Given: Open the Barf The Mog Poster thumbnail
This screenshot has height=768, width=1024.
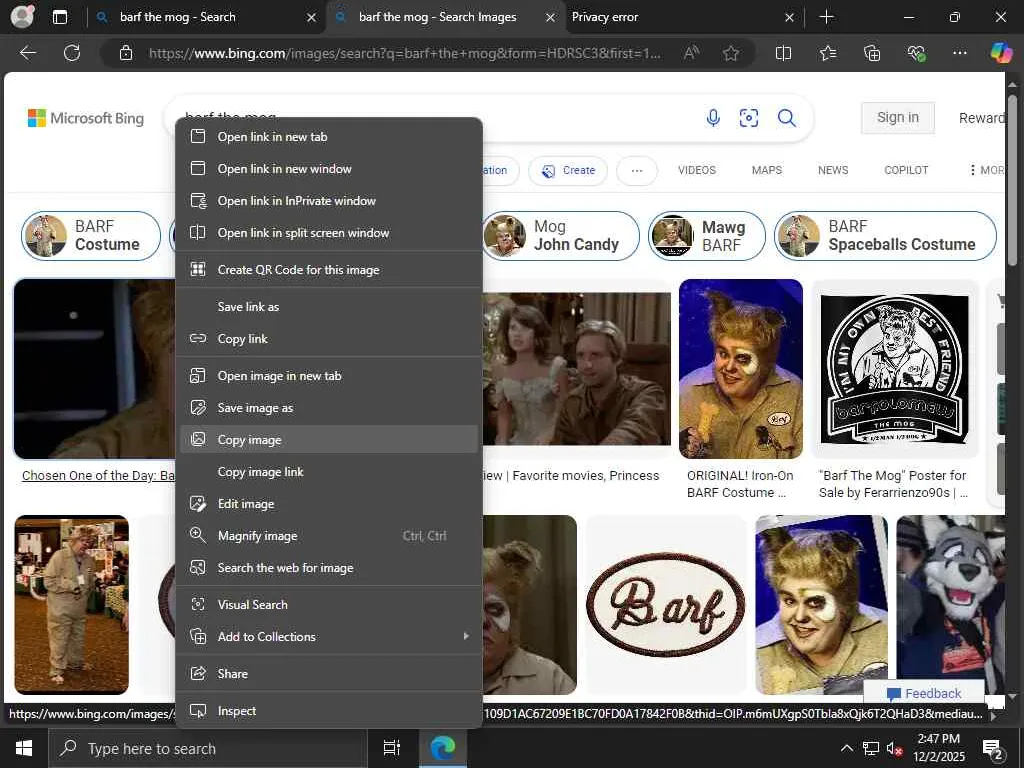Looking at the screenshot, I should pos(895,369).
